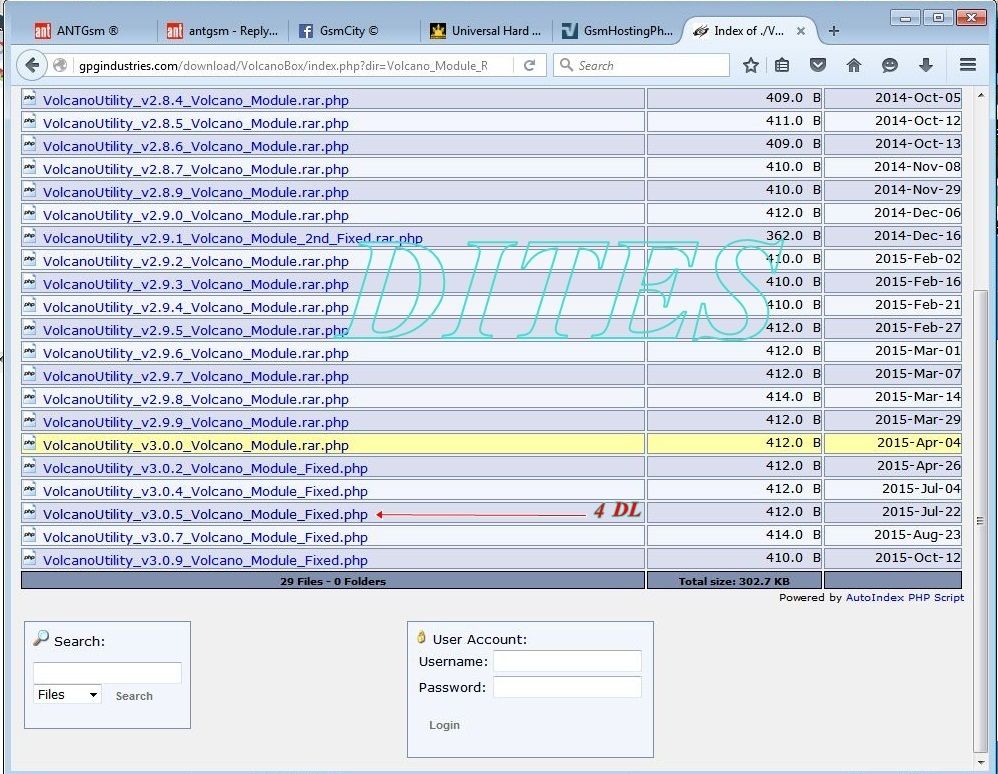Click the browser address bar URL
The image size is (998, 774).
tap(283, 66)
